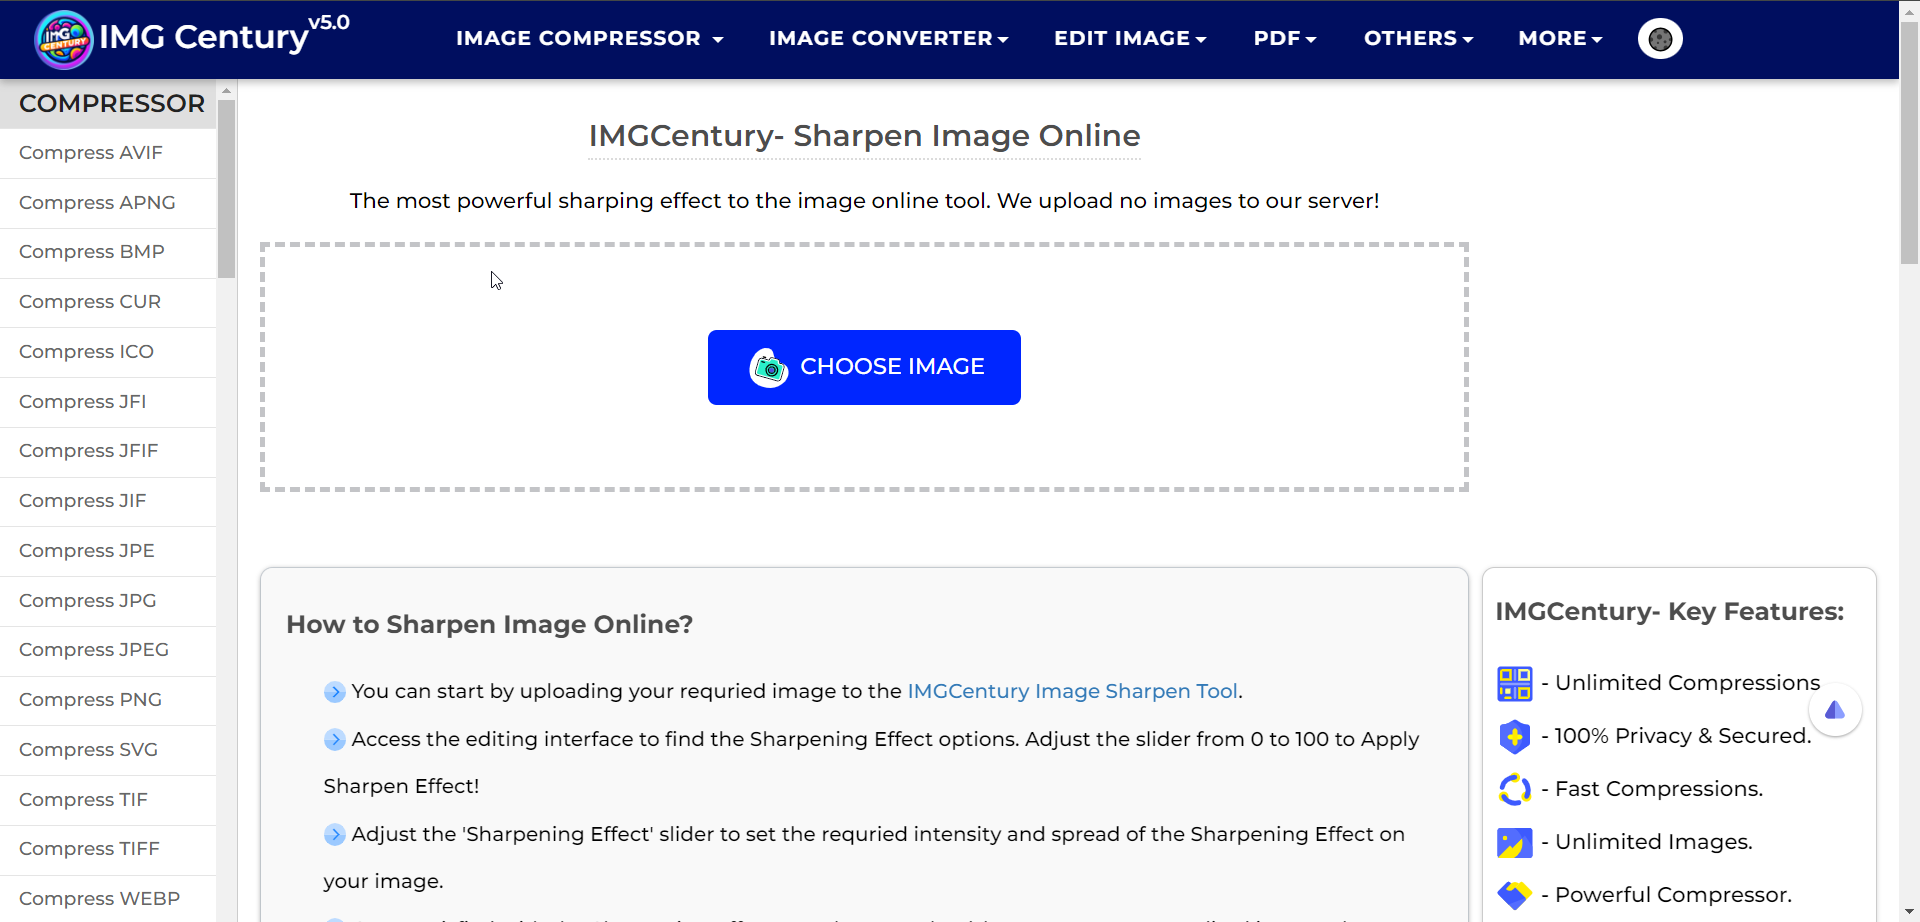Image resolution: width=1920 pixels, height=922 pixels.
Task: Click the CHOOSE IMAGE button
Action: pos(864,367)
